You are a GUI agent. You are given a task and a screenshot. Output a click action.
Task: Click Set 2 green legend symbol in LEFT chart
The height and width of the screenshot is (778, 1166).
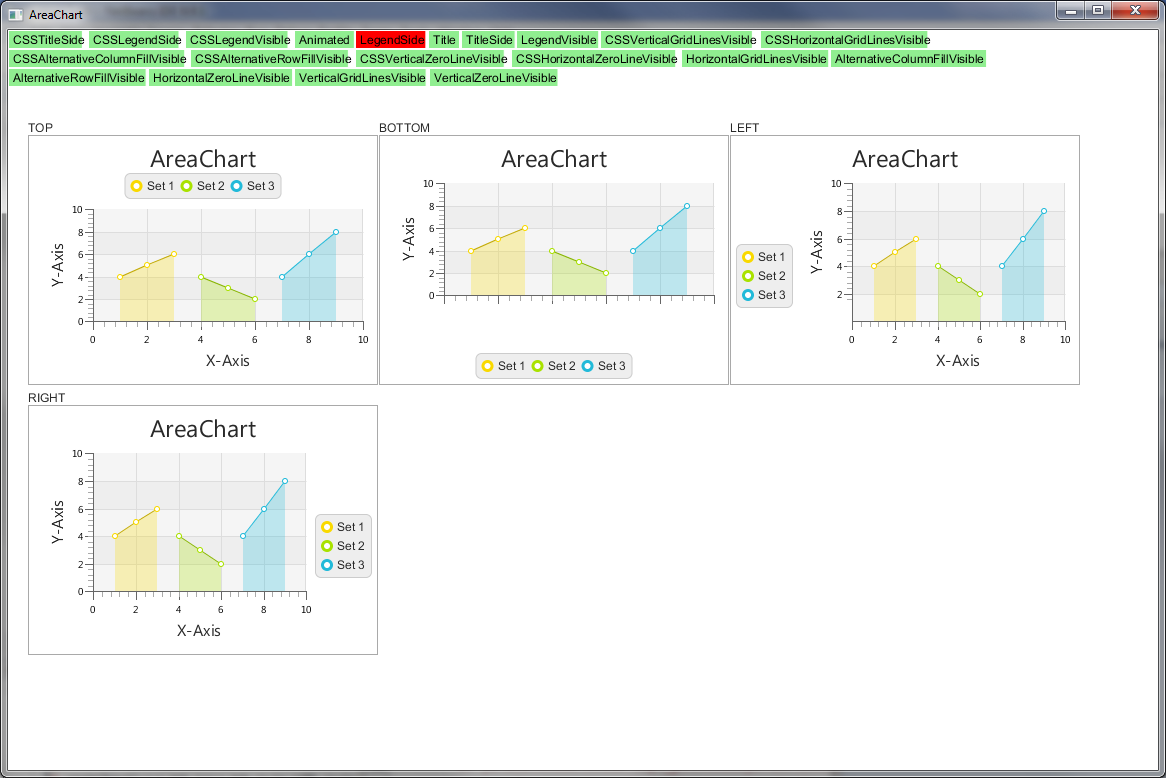pyautogui.click(x=748, y=276)
